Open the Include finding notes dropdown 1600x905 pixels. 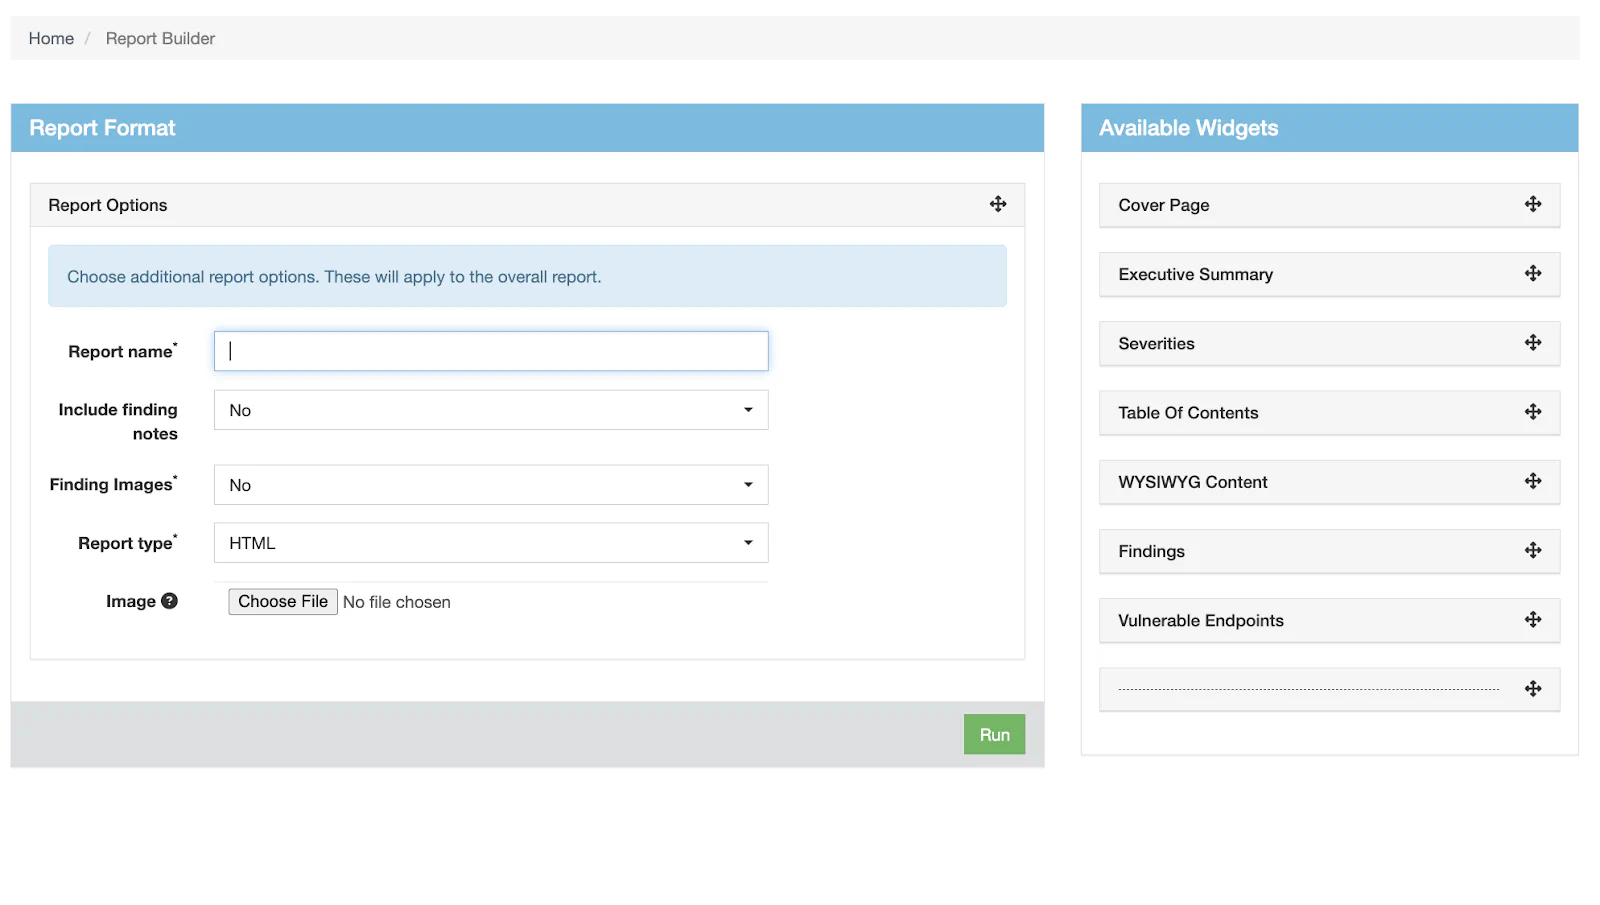pyautogui.click(x=490, y=410)
